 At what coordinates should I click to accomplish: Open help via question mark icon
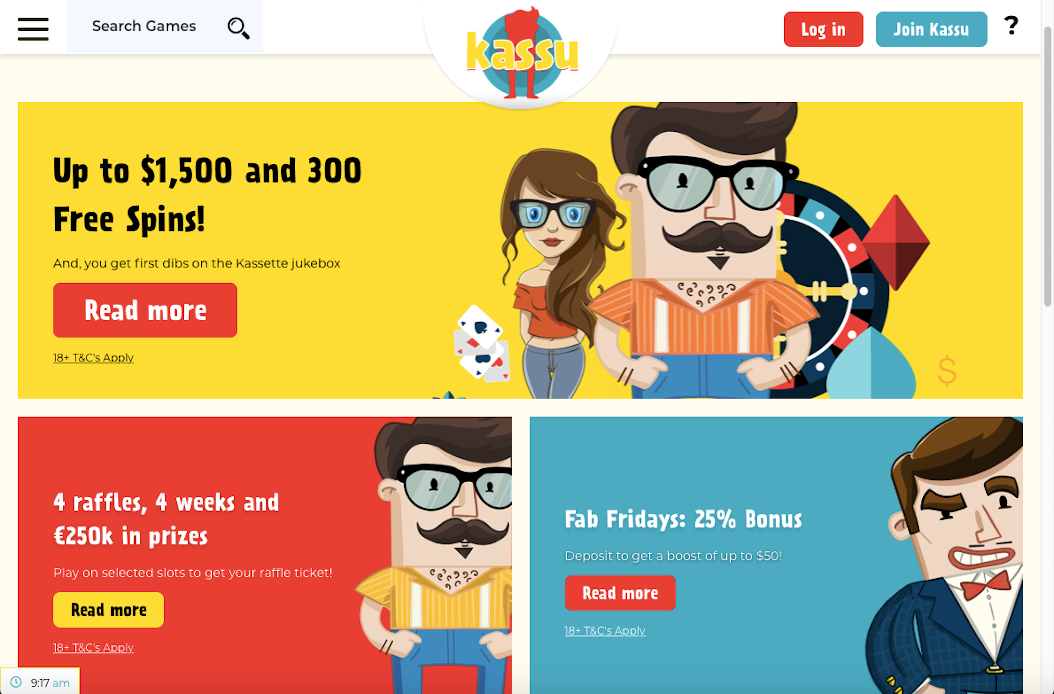(1011, 26)
